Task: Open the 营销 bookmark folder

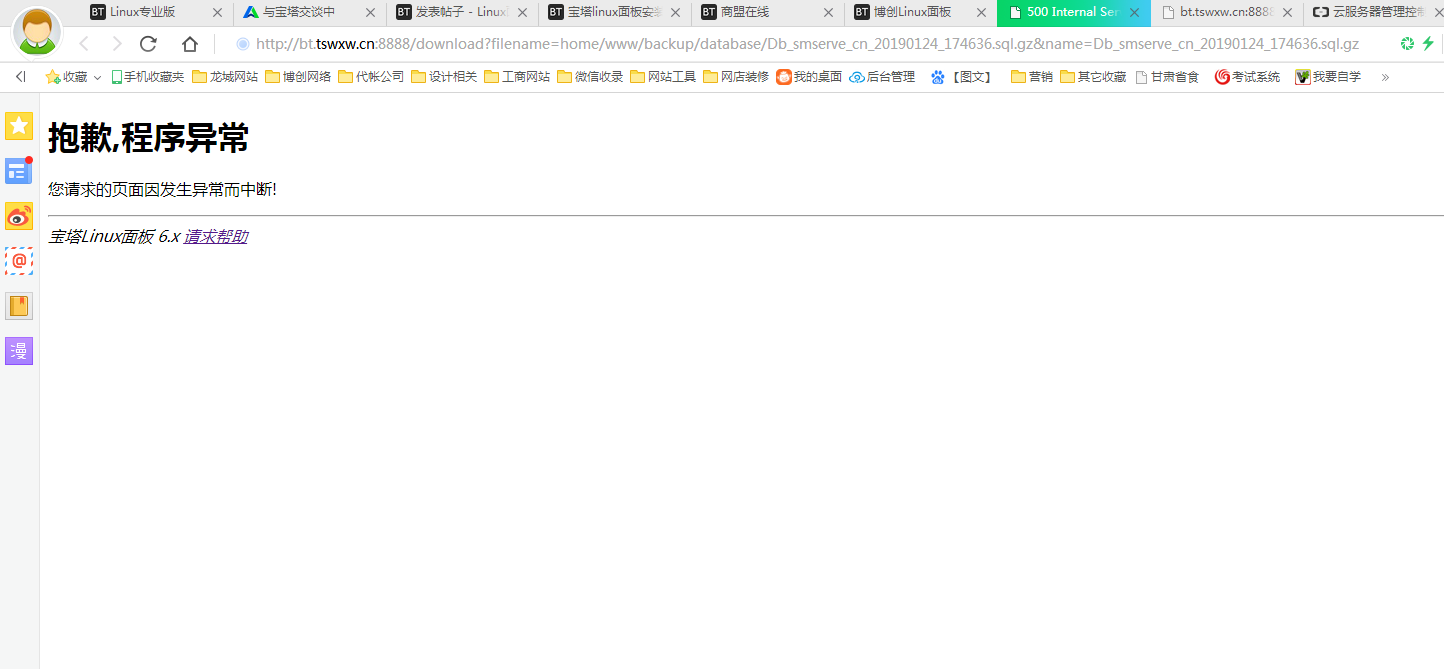Action: coord(1032,77)
